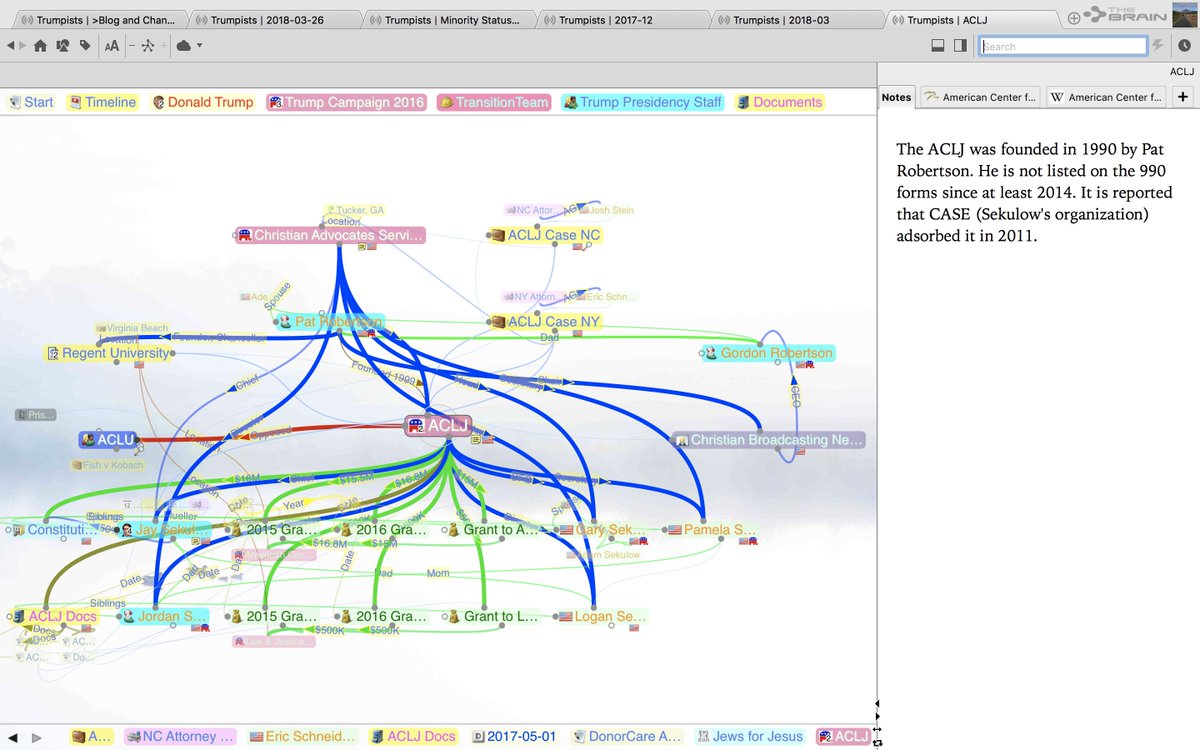Open the tags icon in toolbar
1200x750 pixels.
84,45
